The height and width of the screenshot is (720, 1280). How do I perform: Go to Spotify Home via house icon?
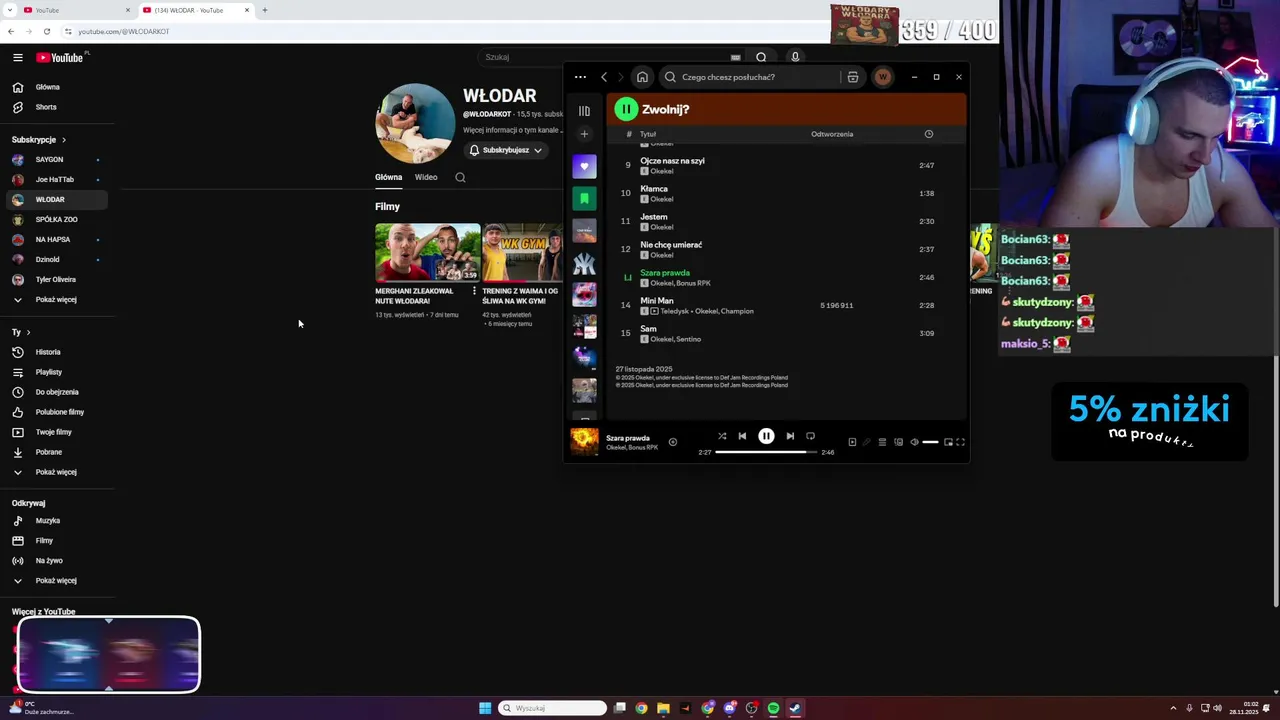point(642,77)
